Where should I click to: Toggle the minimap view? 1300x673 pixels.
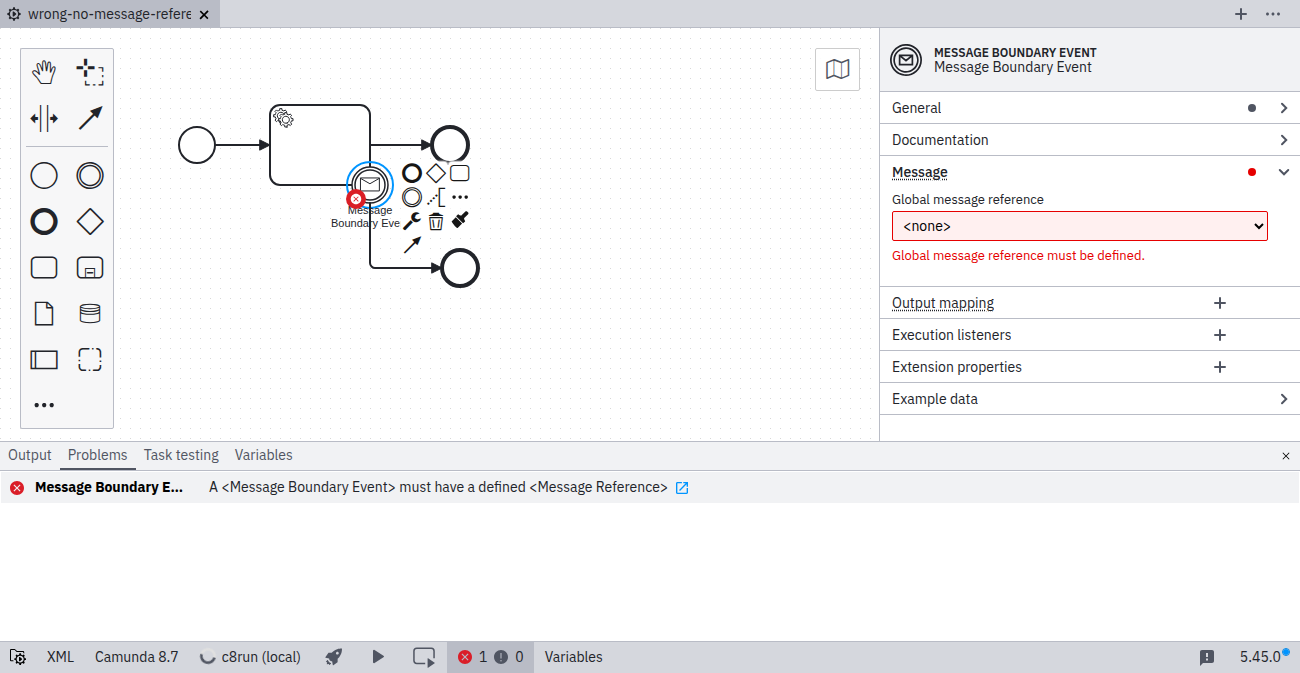point(837,69)
